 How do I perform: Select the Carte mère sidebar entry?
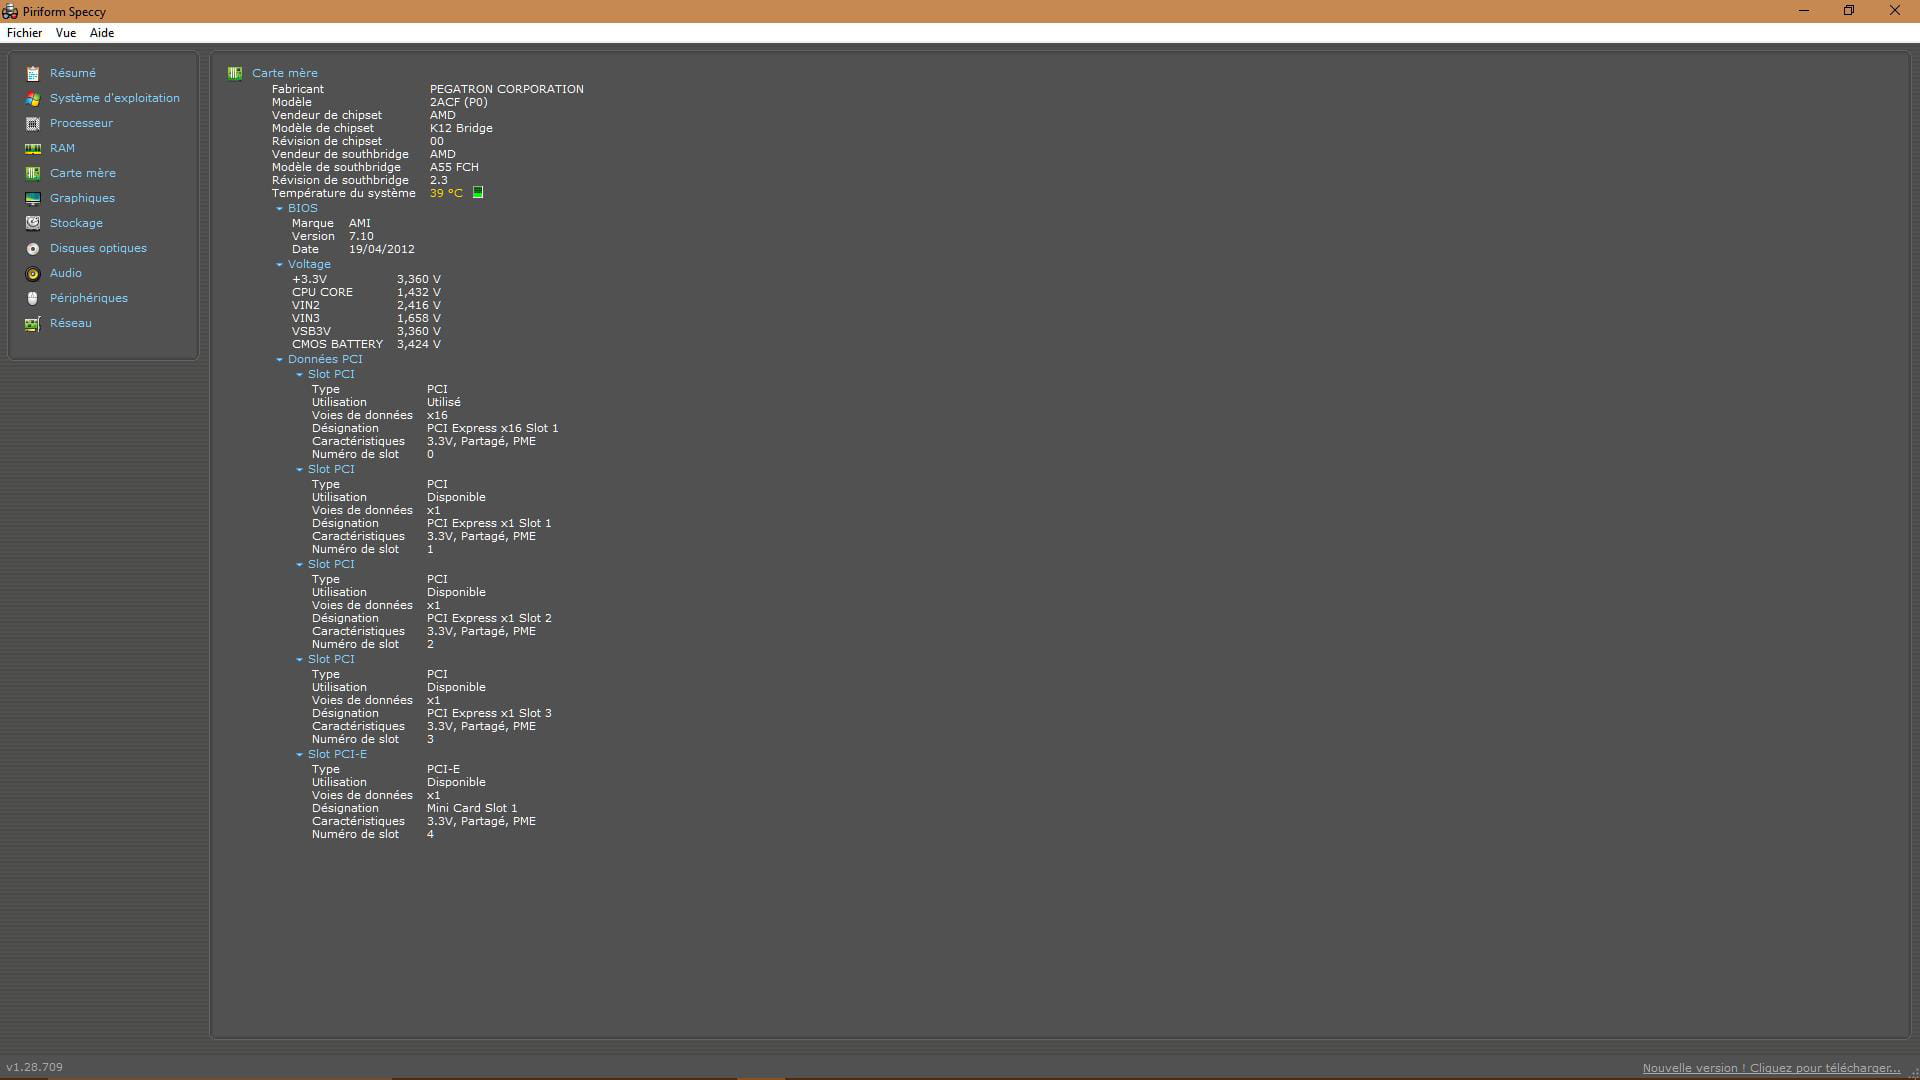pyautogui.click(x=83, y=173)
